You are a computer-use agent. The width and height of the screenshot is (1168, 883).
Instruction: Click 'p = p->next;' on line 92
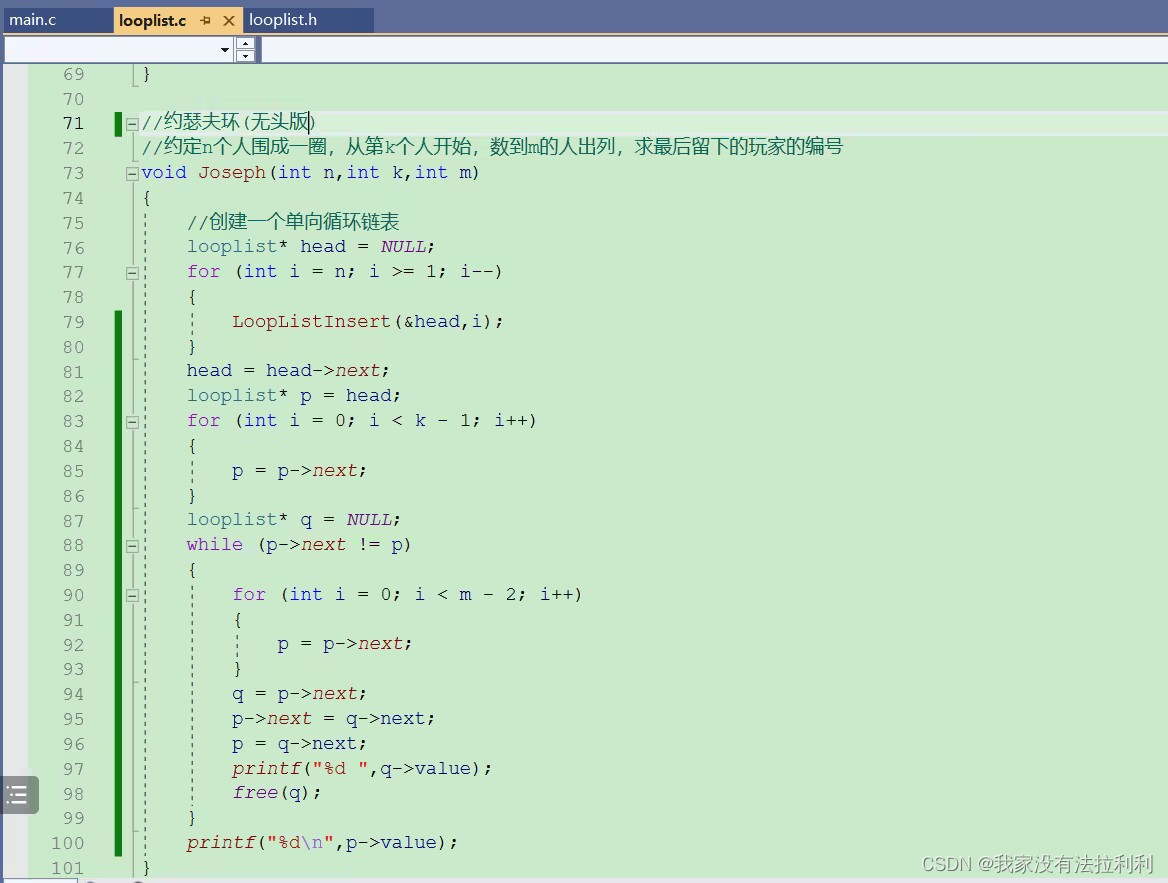(344, 644)
